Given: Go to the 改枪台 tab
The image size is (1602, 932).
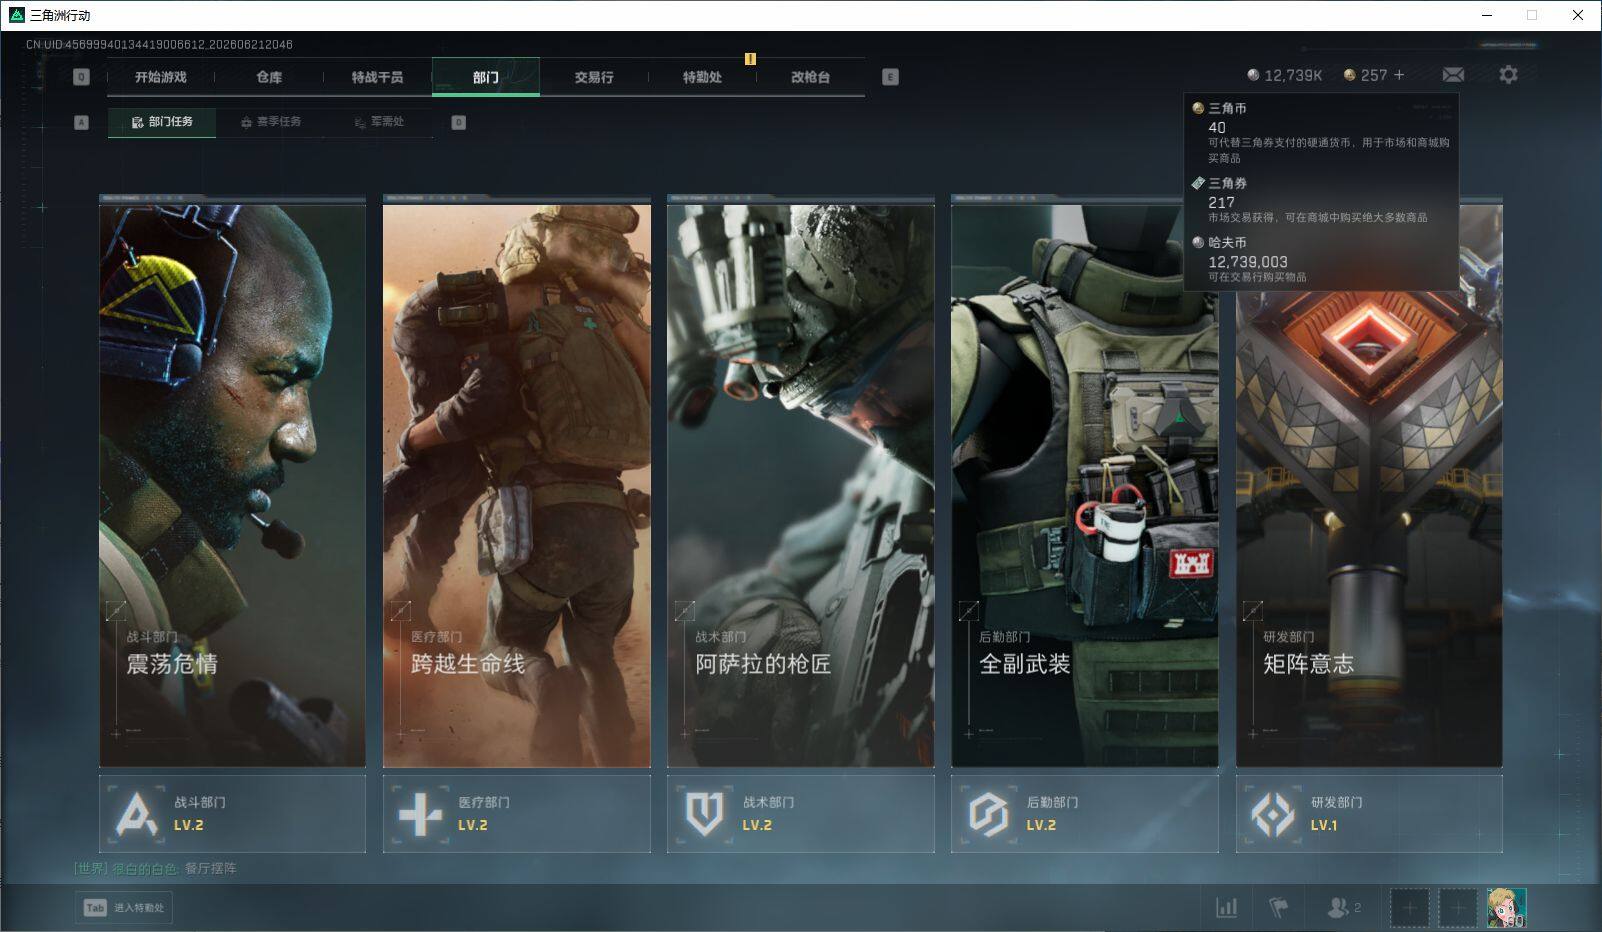Looking at the screenshot, I should (810, 77).
